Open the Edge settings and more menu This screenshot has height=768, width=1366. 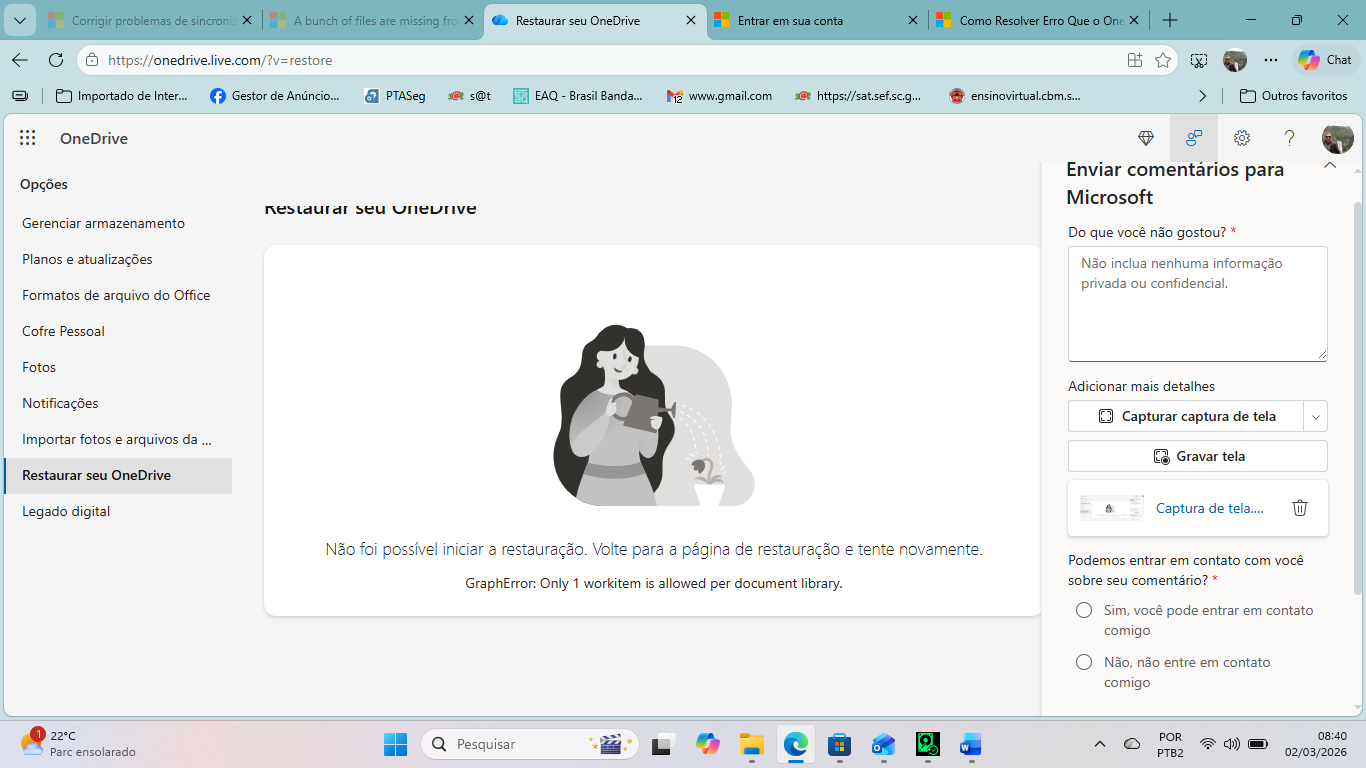(1271, 60)
